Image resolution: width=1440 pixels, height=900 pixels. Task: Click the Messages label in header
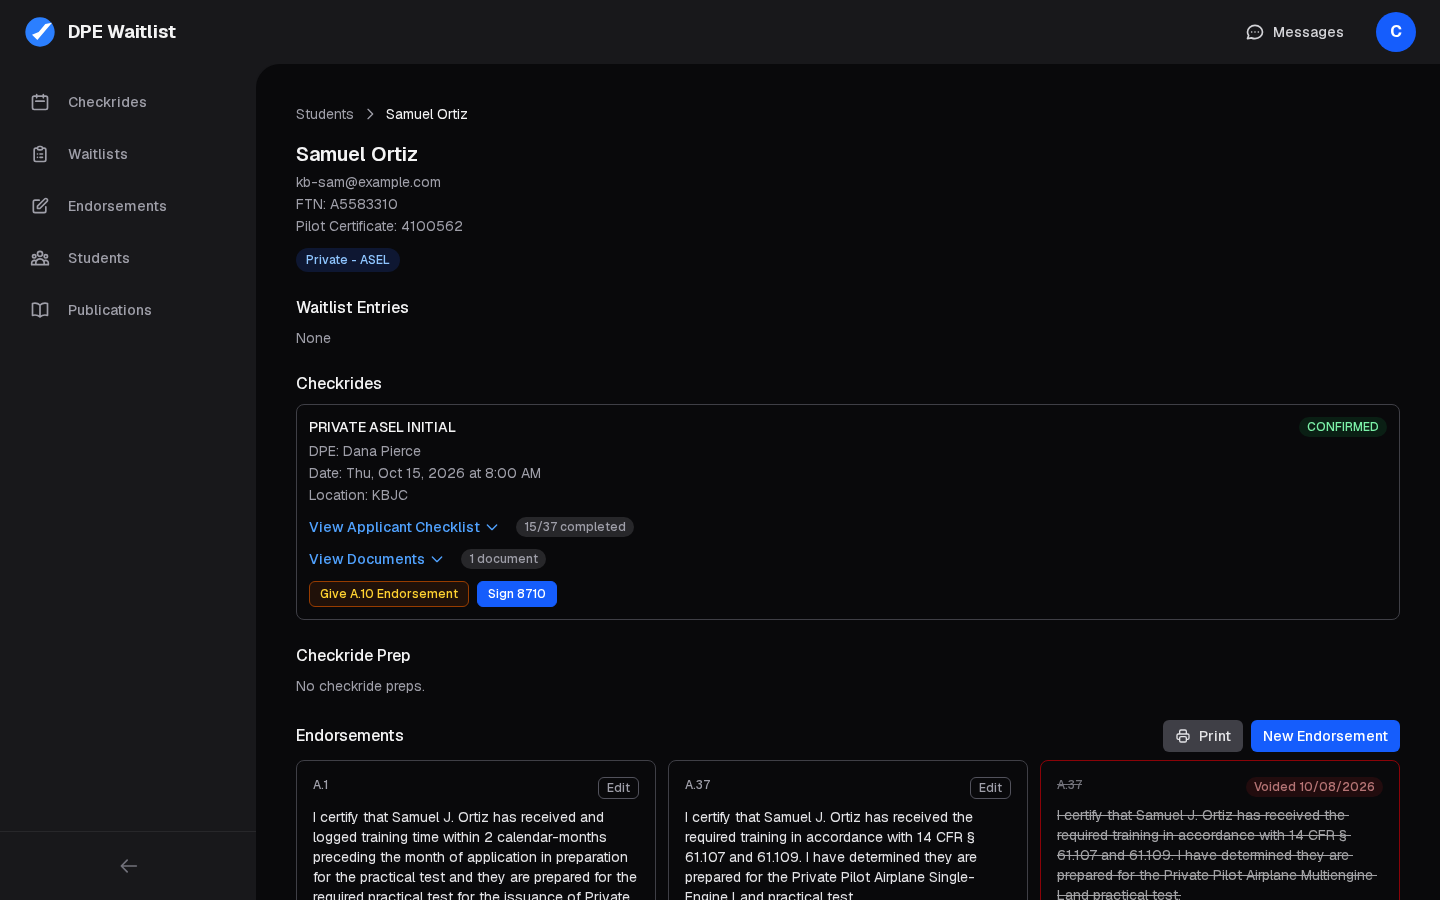1308,32
